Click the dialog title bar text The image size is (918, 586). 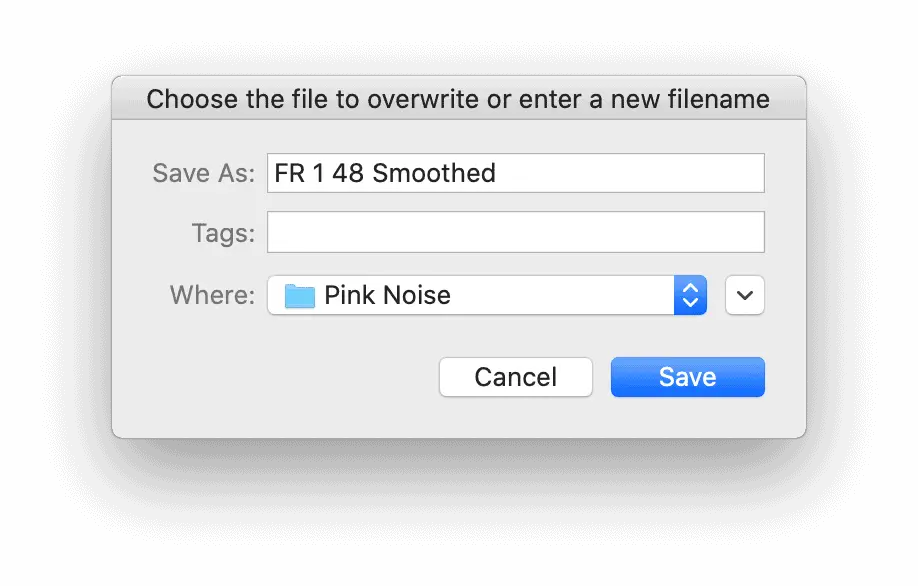[x=458, y=99]
